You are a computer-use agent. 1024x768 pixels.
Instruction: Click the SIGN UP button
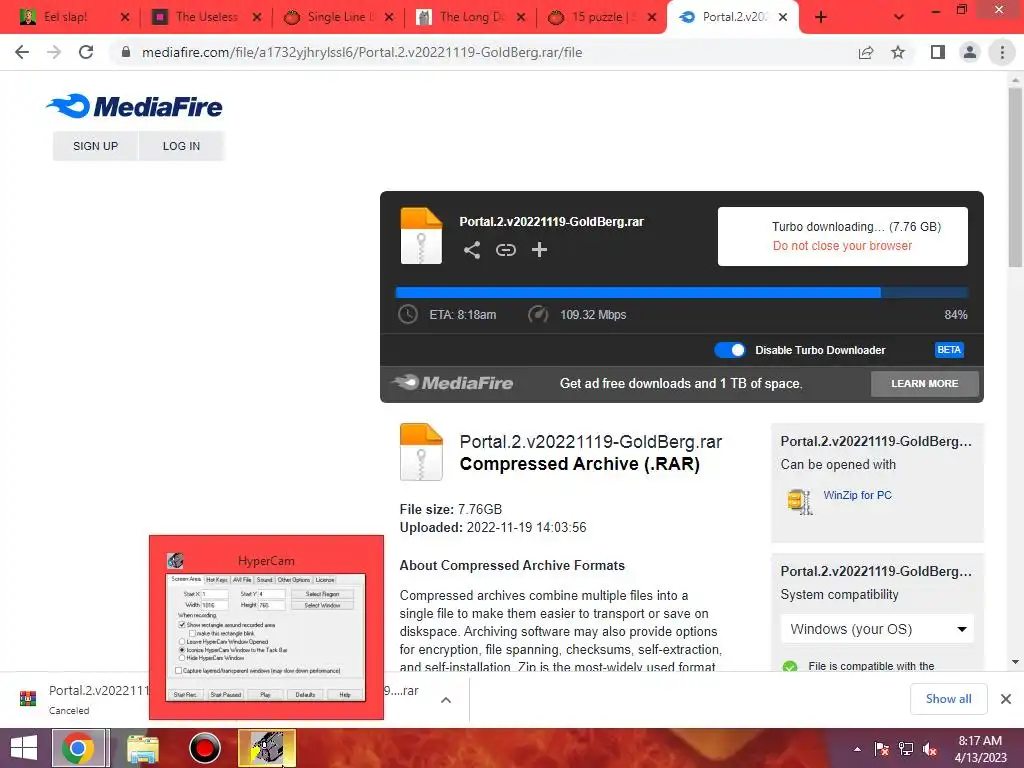tap(95, 146)
